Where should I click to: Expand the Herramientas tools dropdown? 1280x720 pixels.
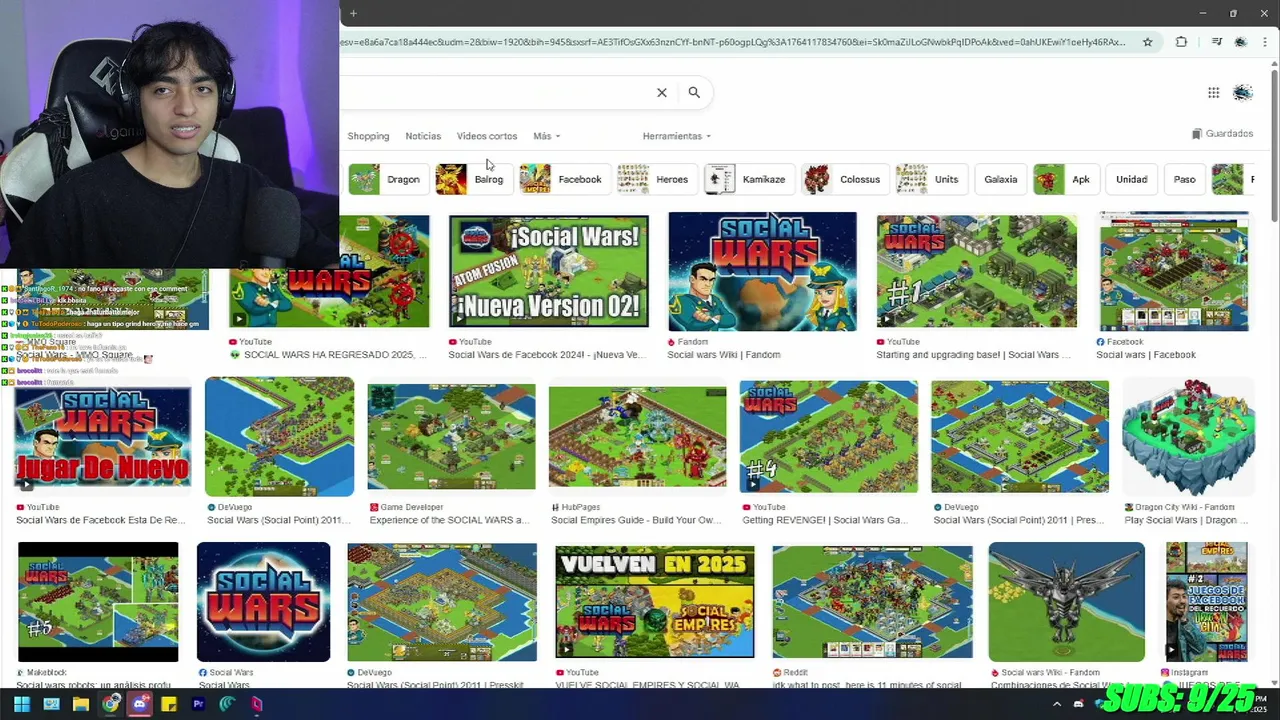click(x=677, y=136)
